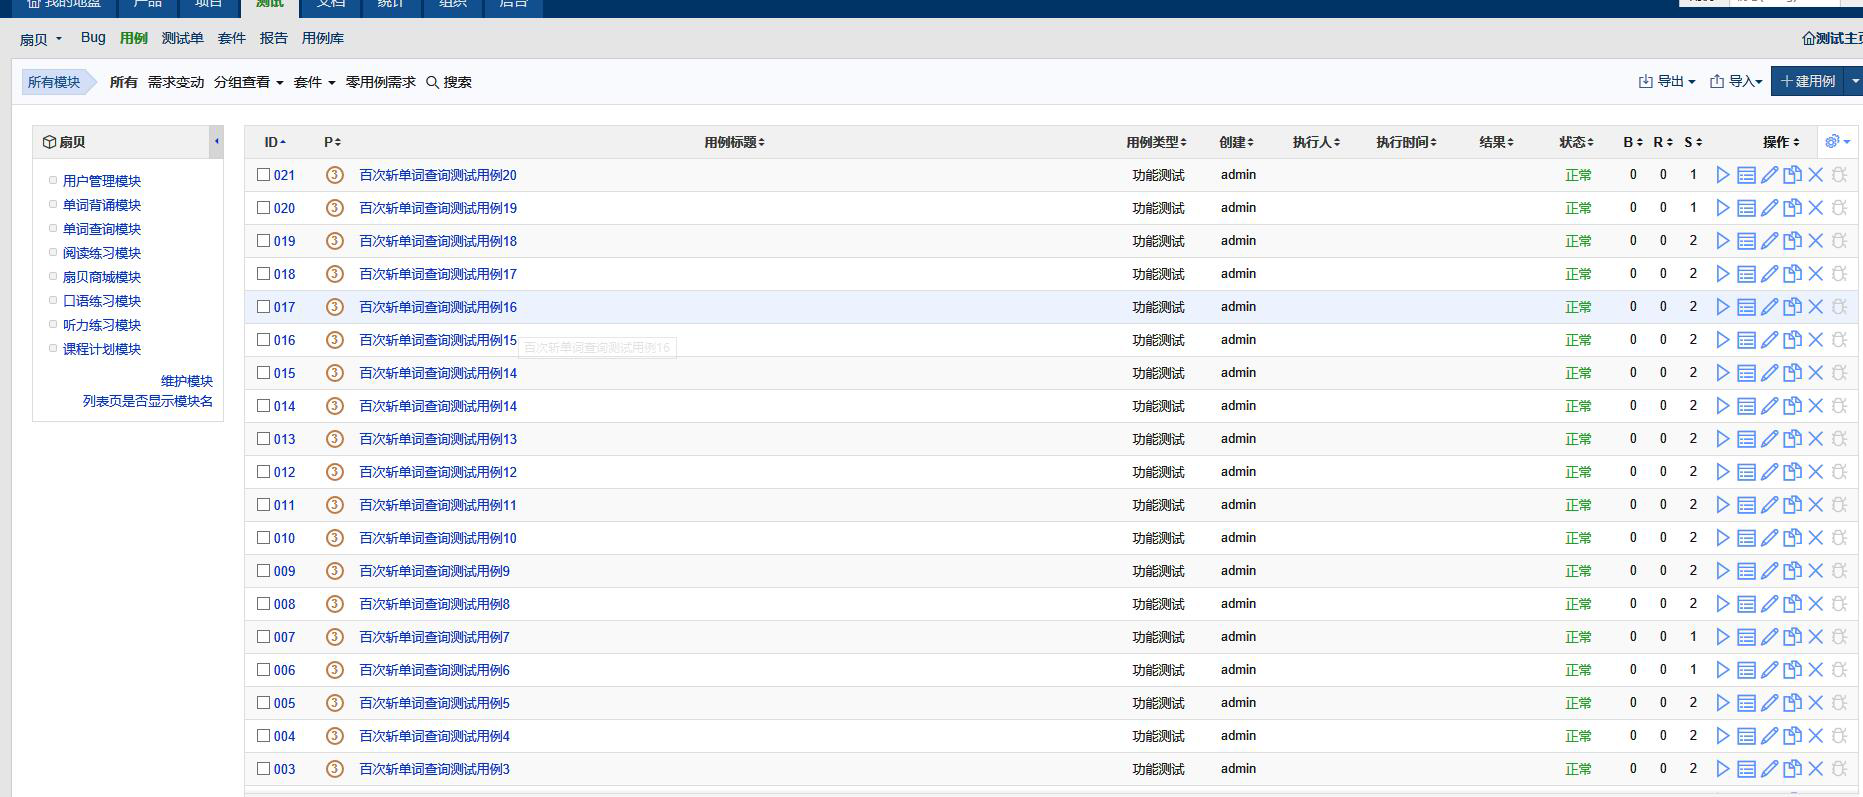Image resolution: width=1863 pixels, height=797 pixels.
Task: Copy test case 018 using copy icon
Action: click(1792, 274)
